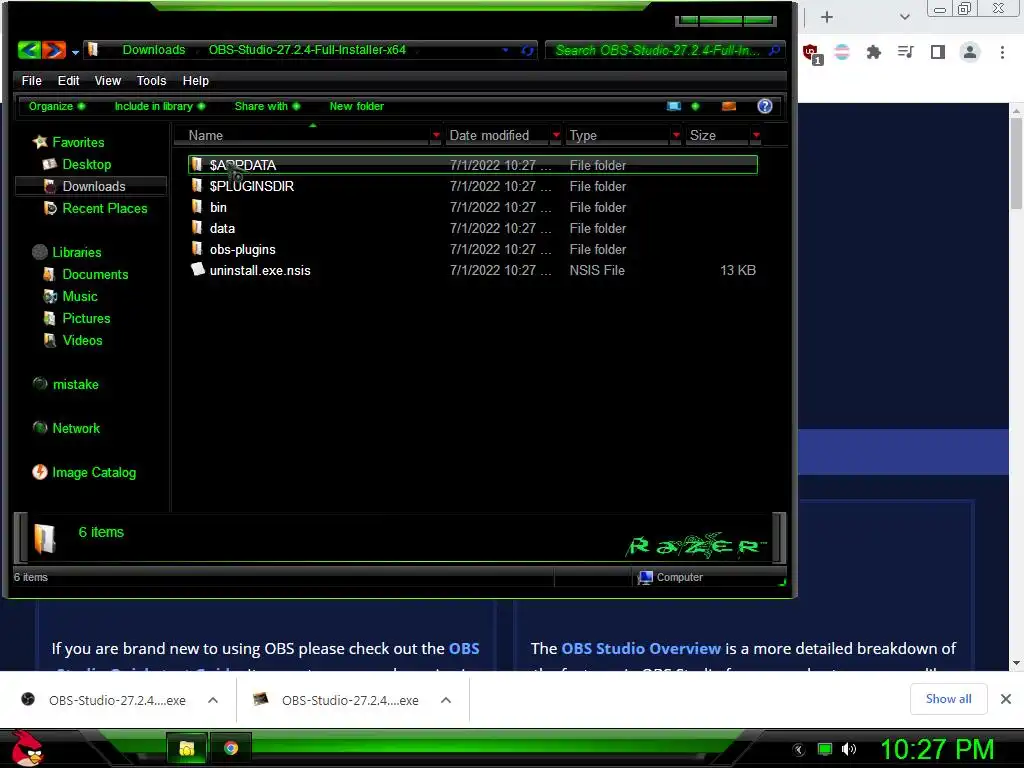Select the $PLUGINSDIR folder
This screenshot has height=768, width=1024.
point(473,186)
